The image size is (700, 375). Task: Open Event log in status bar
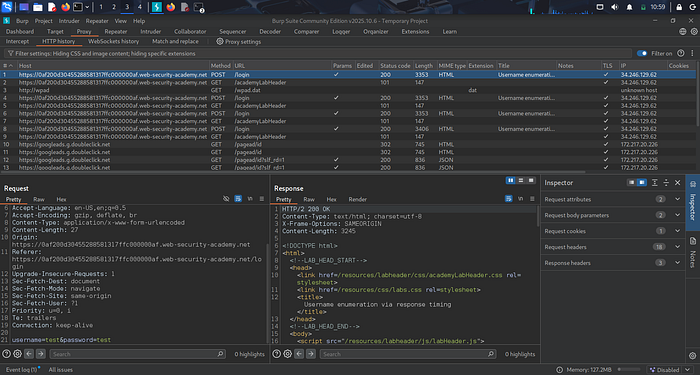click(x=21, y=370)
